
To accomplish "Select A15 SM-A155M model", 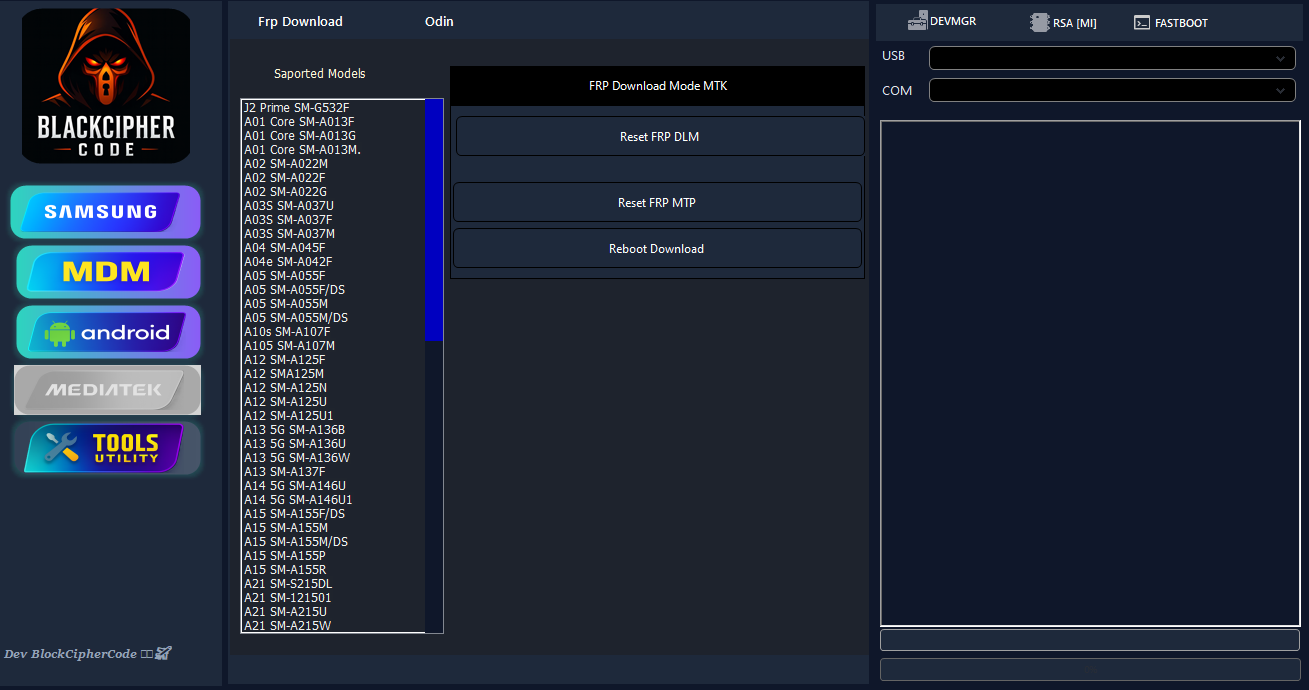I will pos(286,527).
